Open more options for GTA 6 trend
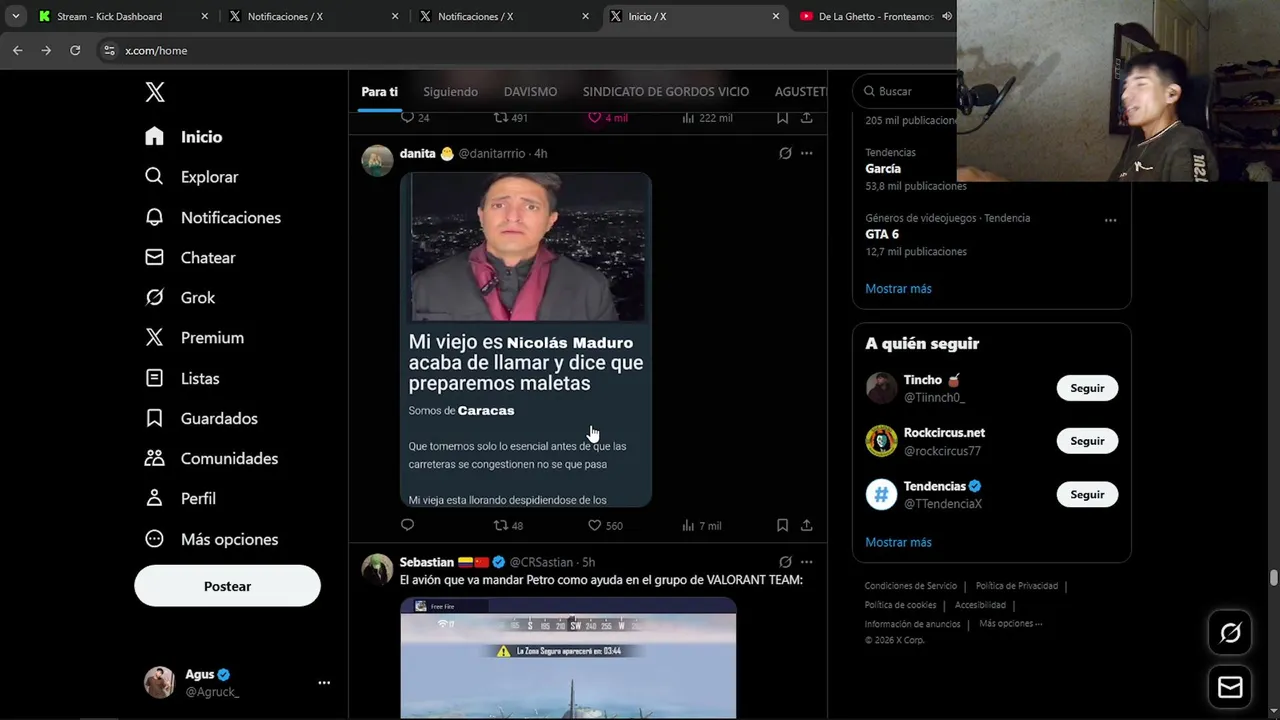The height and width of the screenshot is (720, 1280). point(1110,220)
